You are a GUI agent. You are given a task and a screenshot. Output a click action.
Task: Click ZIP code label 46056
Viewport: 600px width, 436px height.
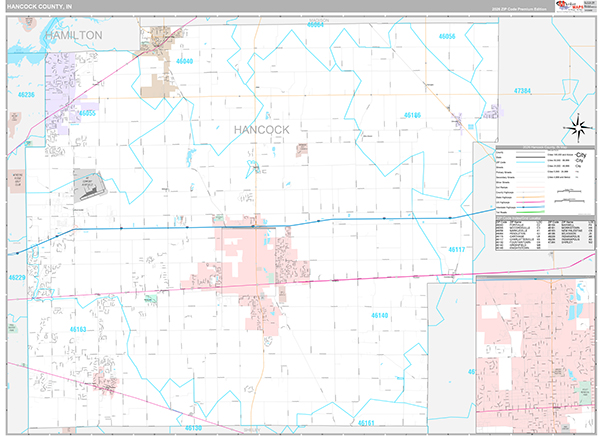coord(447,37)
